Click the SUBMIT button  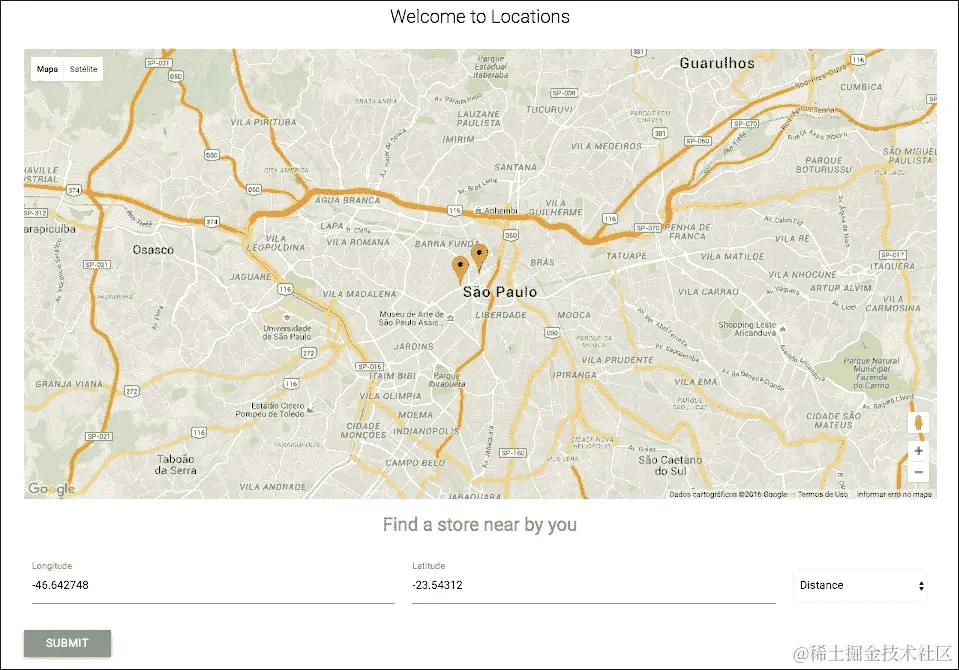67,643
